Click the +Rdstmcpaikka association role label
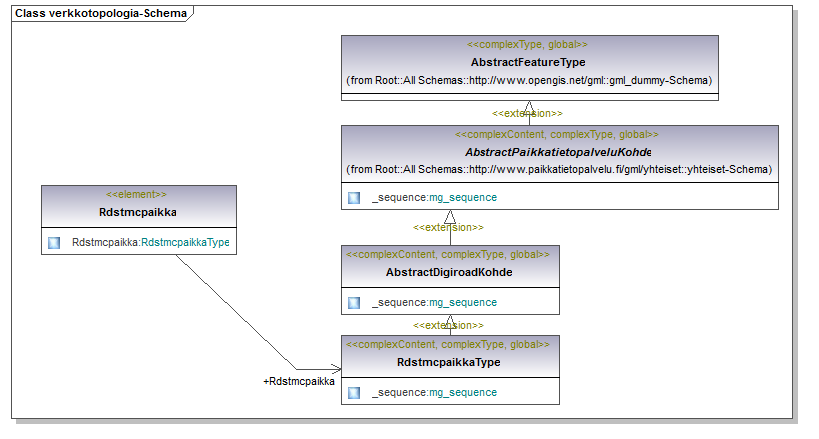The image size is (819, 439). [x=299, y=382]
